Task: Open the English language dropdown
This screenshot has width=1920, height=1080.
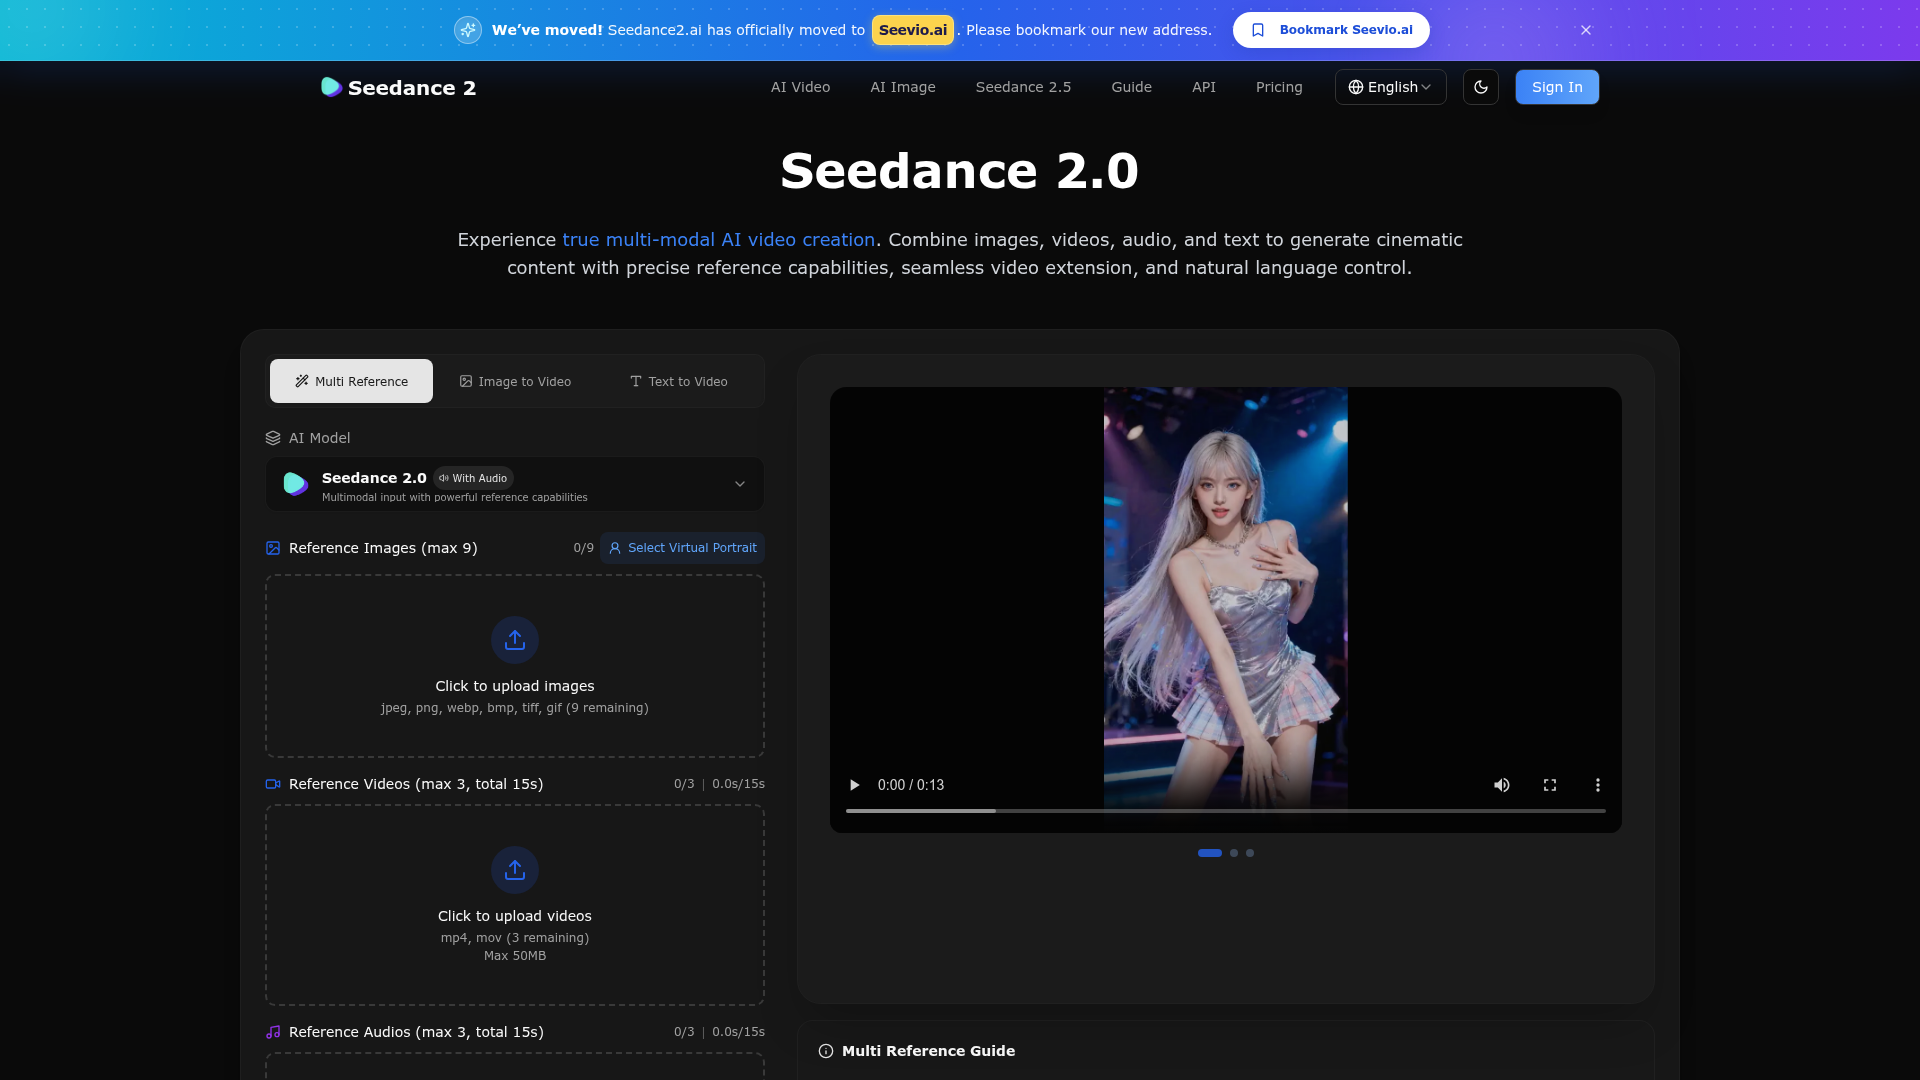Action: tap(1390, 87)
